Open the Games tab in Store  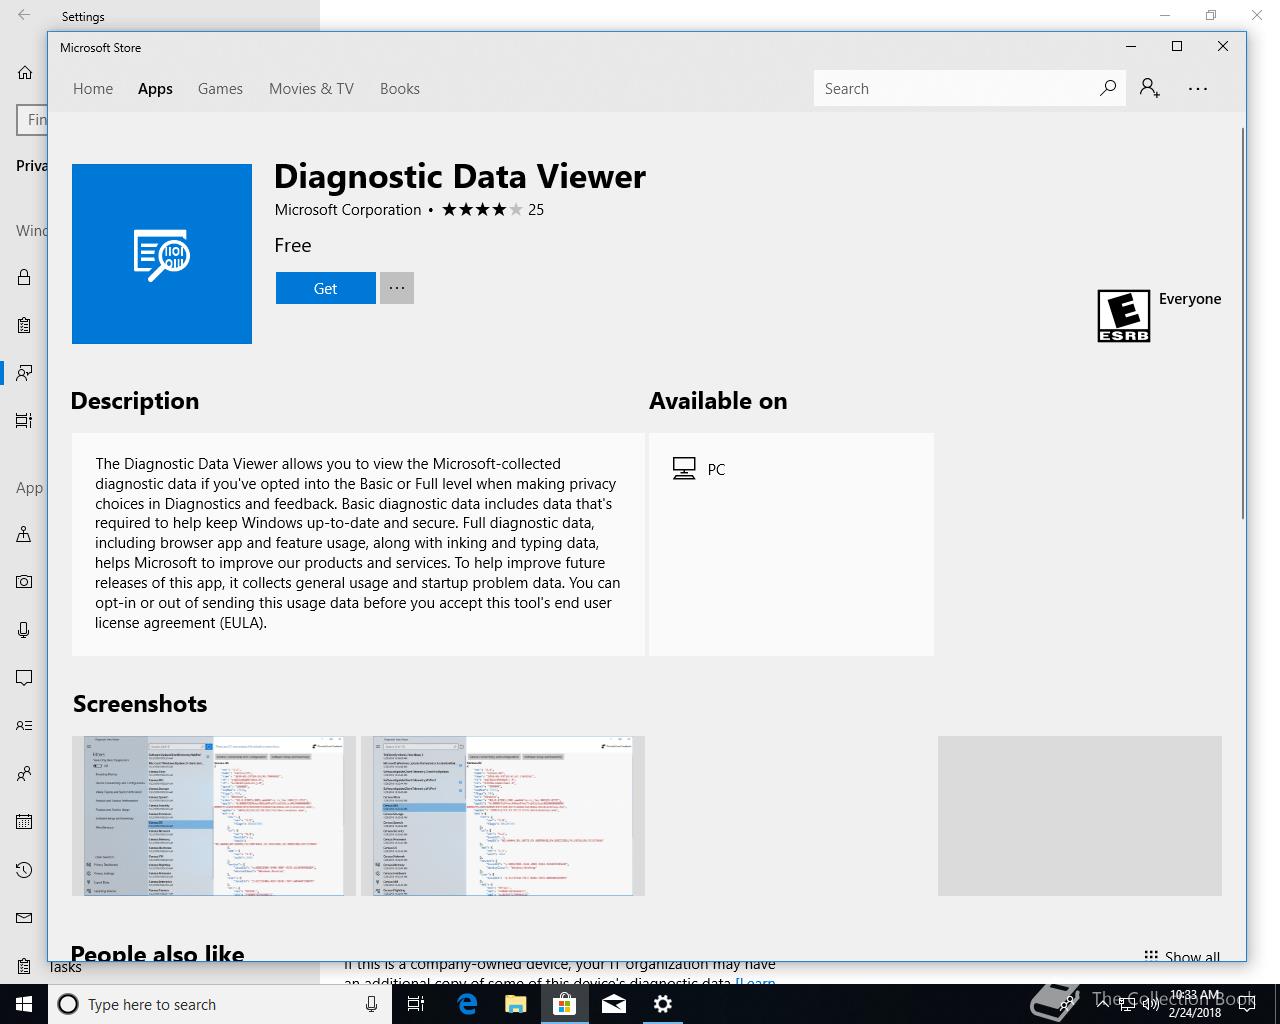[220, 88]
